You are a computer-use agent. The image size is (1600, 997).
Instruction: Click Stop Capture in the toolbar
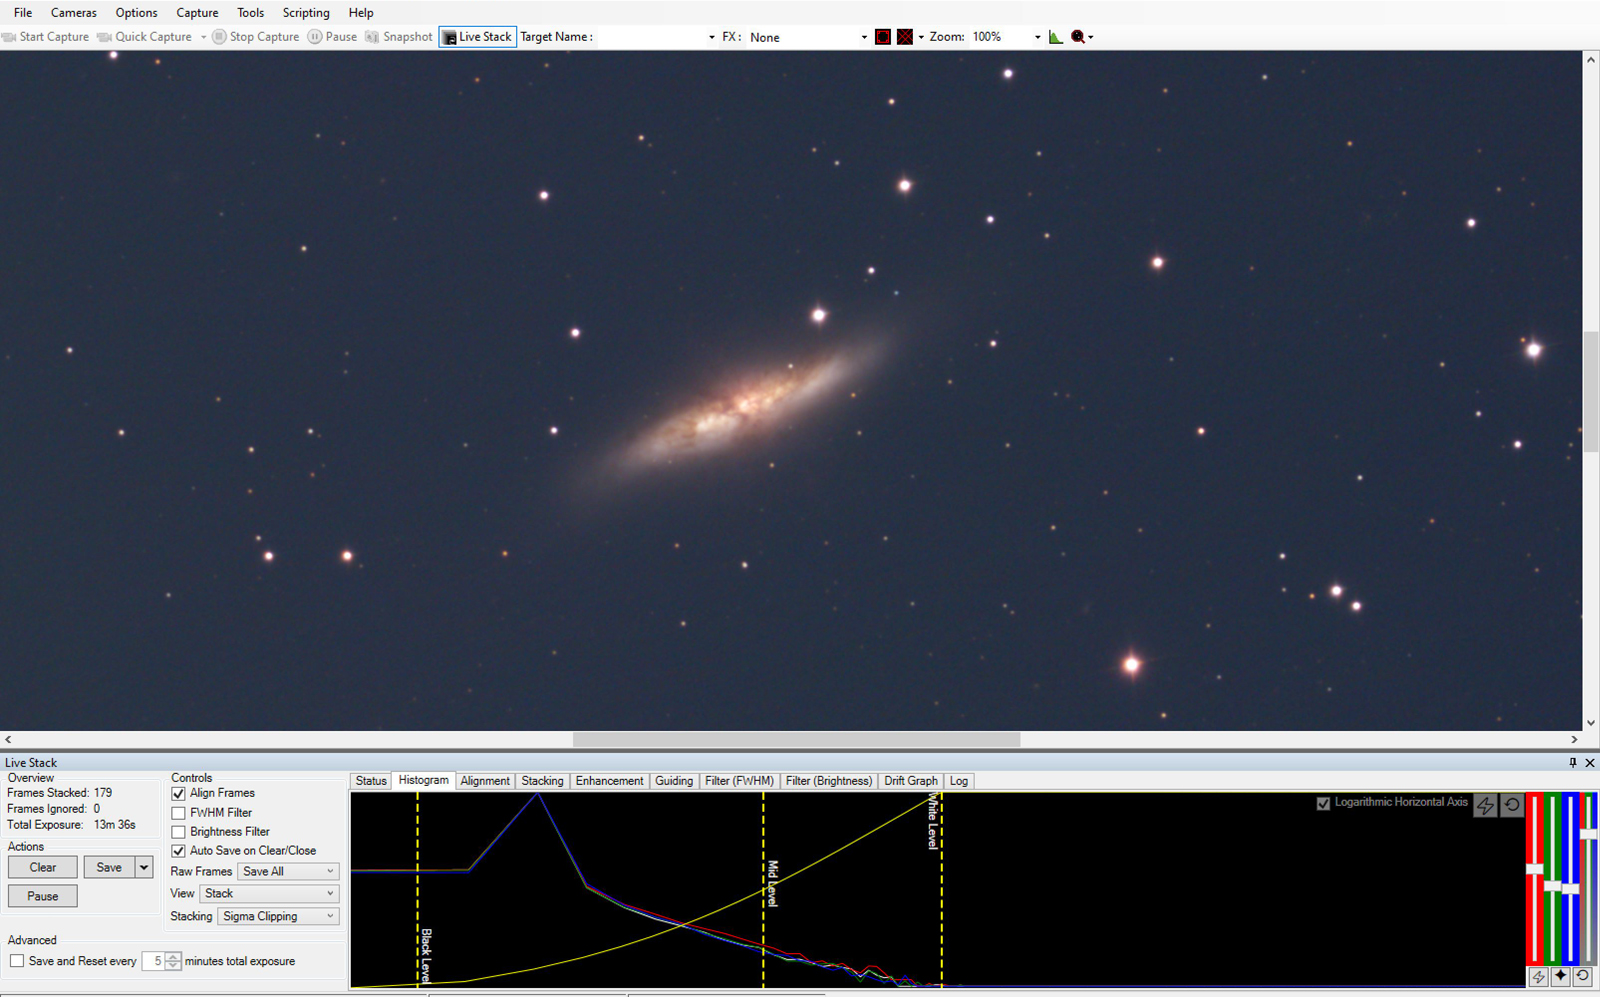pos(256,37)
